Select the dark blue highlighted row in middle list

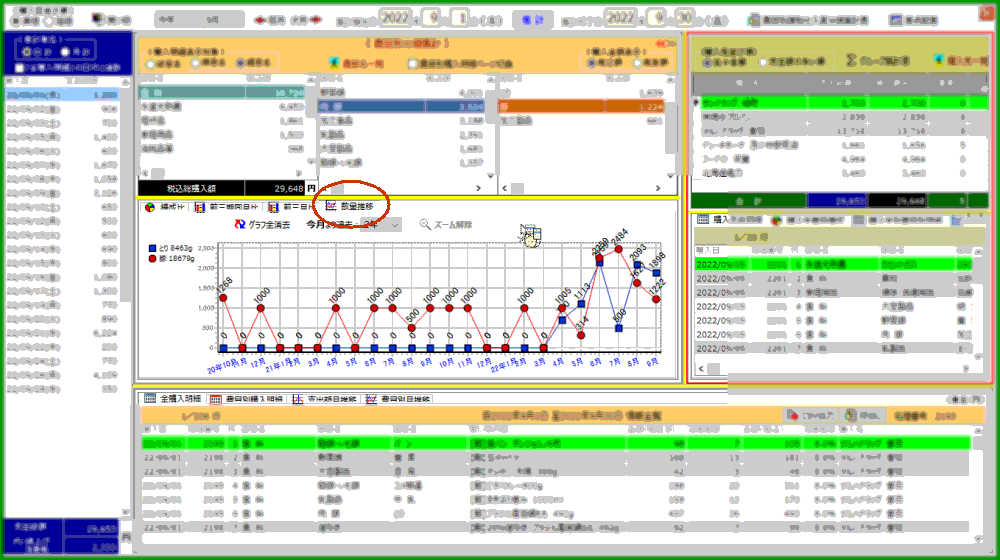pyautogui.click(x=402, y=107)
